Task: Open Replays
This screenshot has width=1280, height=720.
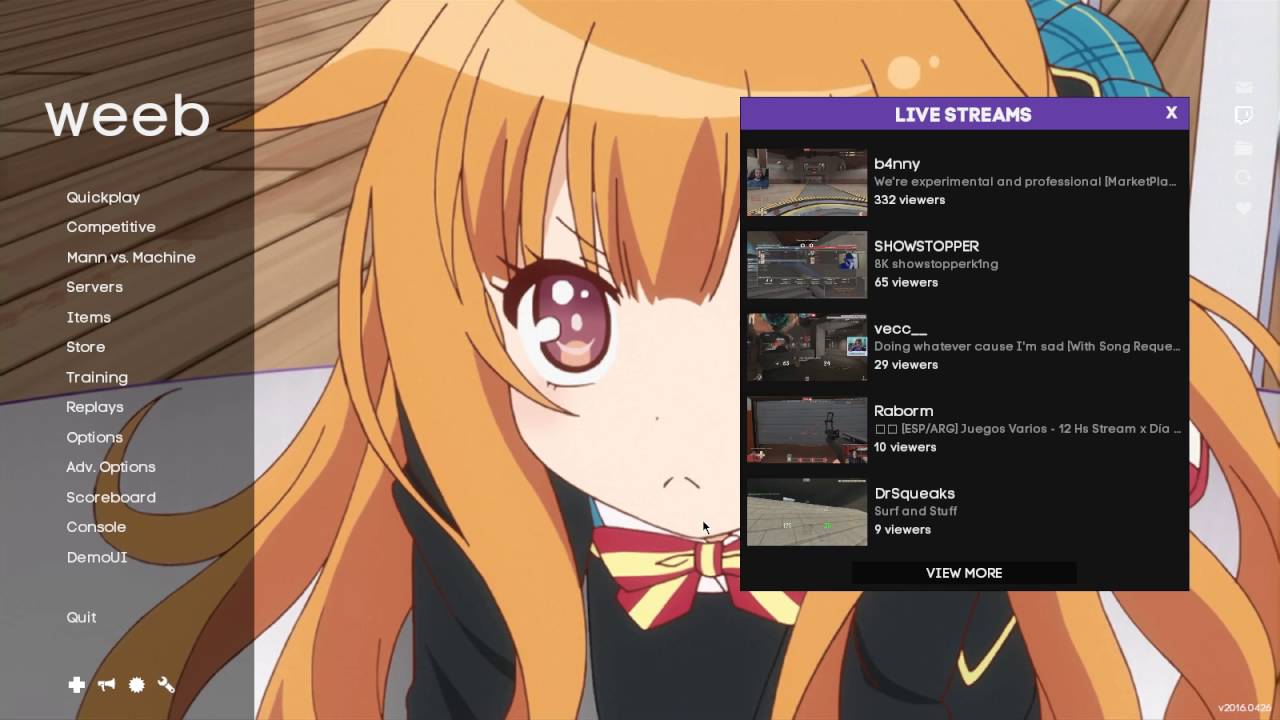Action: coord(95,407)
